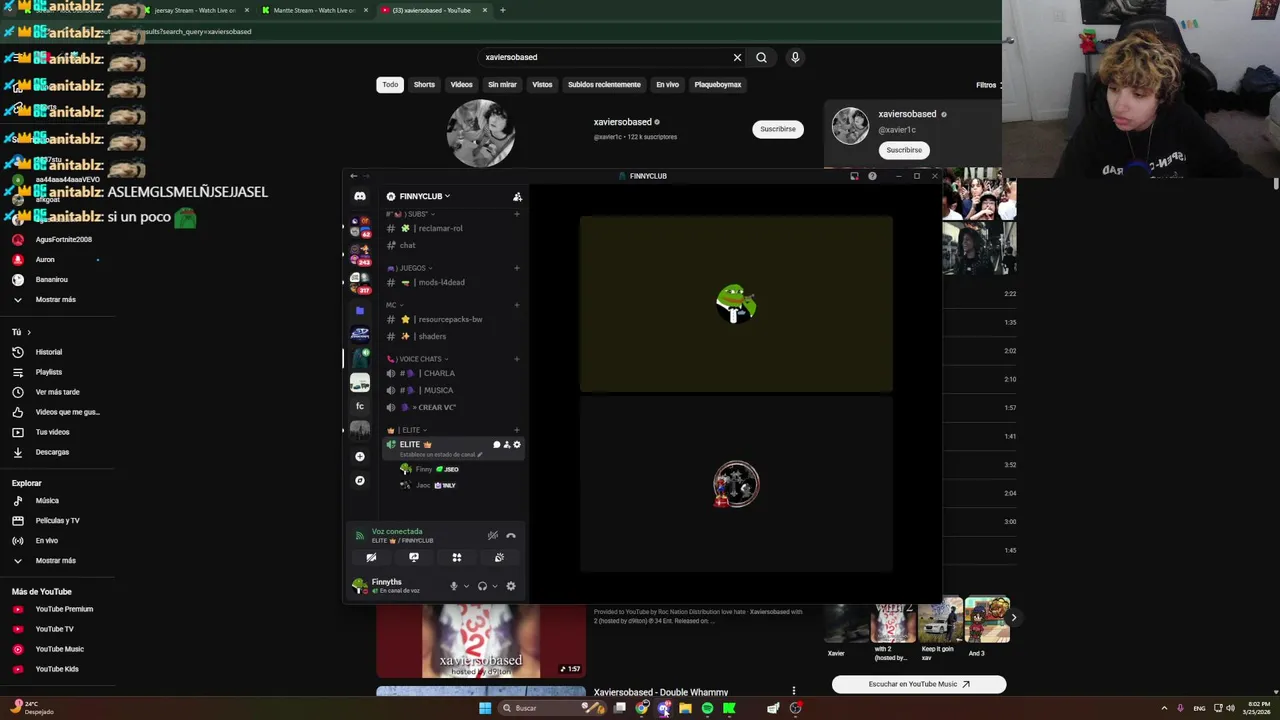This screenshot has width=1280, height=720.
Task: Add a channel to the JUEGOS category
Action: tap(517, 268)
